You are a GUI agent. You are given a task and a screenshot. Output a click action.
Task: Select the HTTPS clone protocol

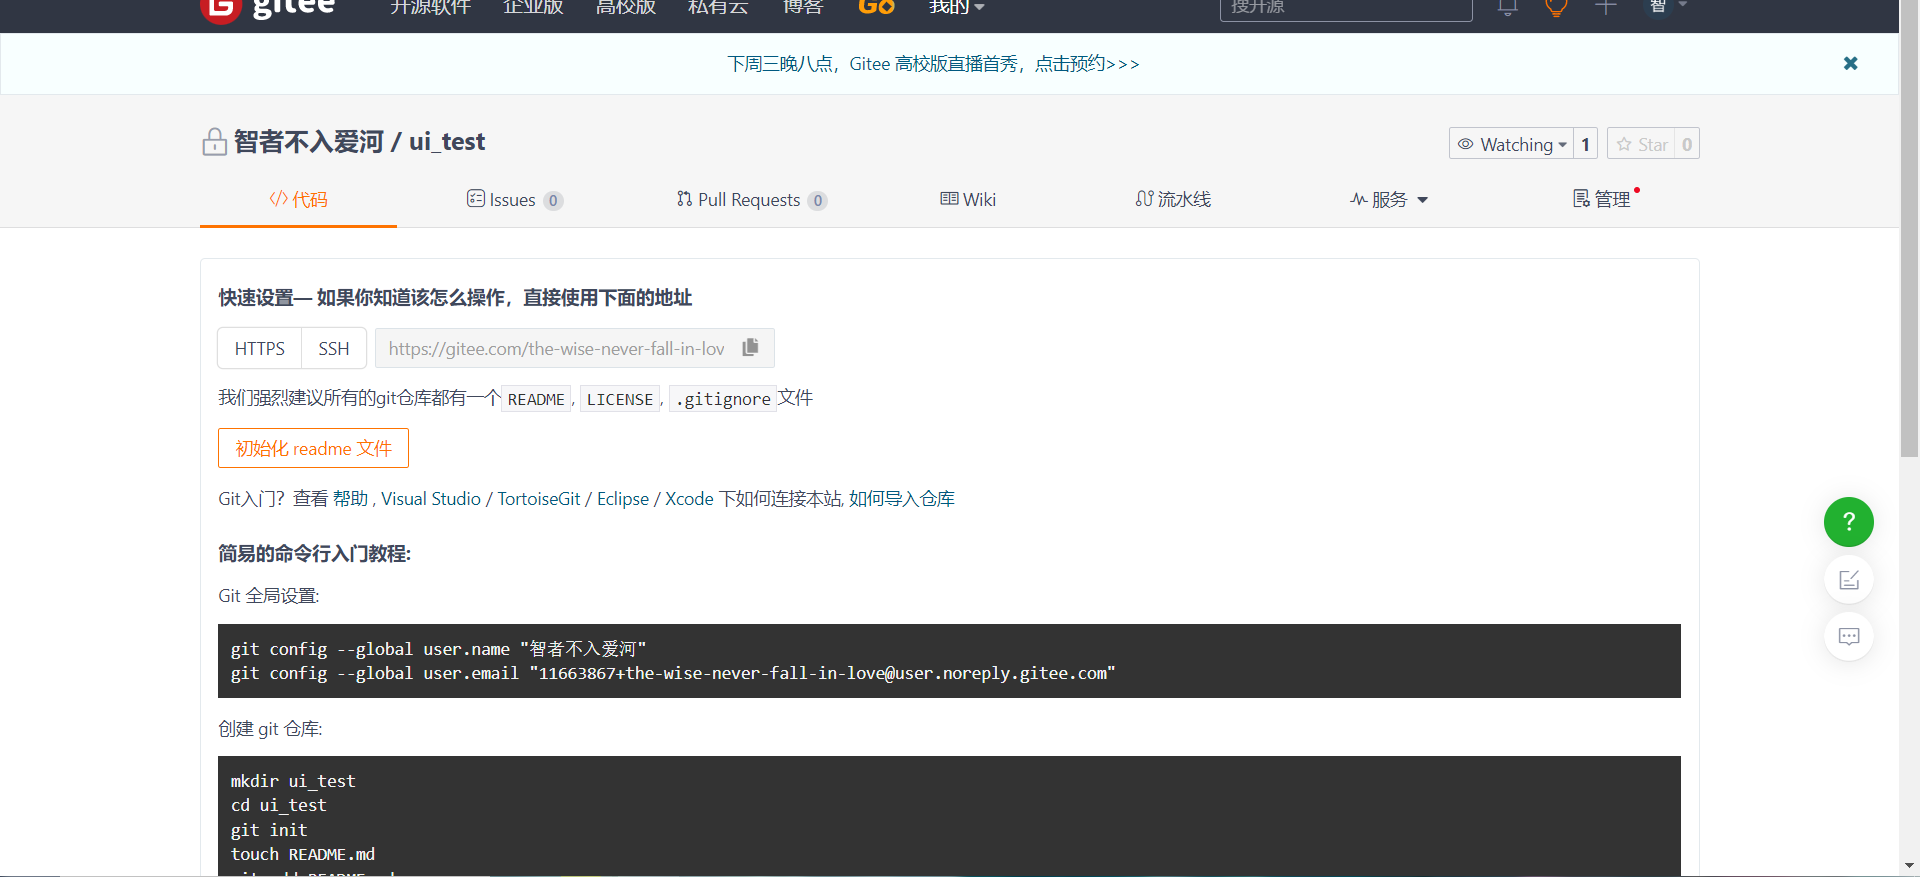pyautogui.click(x=260, y=348)
